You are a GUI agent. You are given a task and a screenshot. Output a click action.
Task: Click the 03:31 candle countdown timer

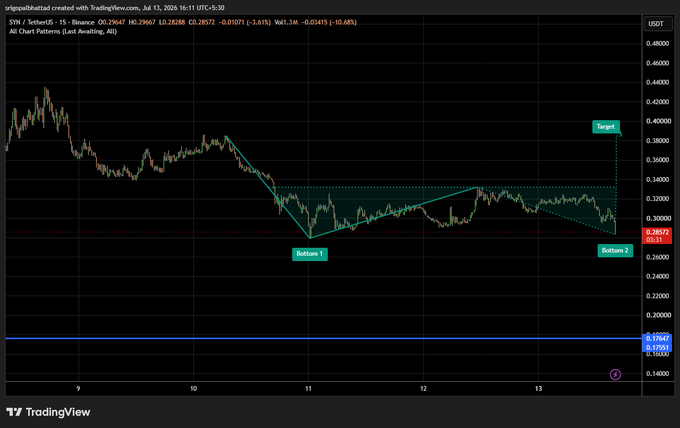654,239
